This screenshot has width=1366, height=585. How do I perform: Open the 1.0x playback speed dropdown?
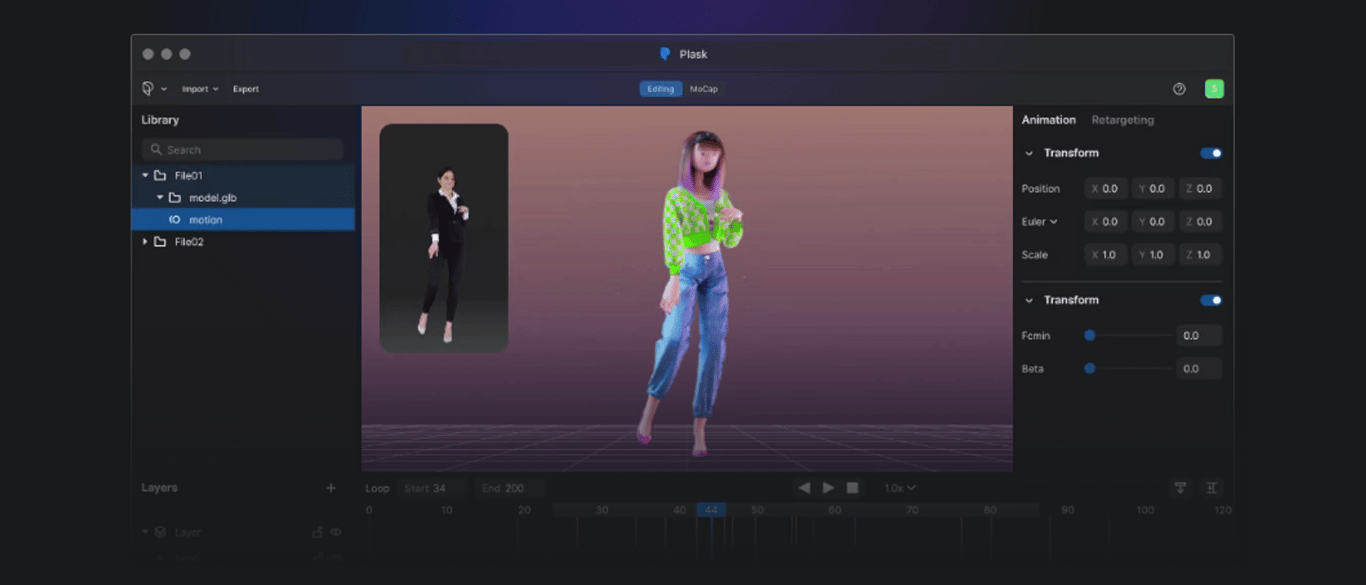[899, 488]
